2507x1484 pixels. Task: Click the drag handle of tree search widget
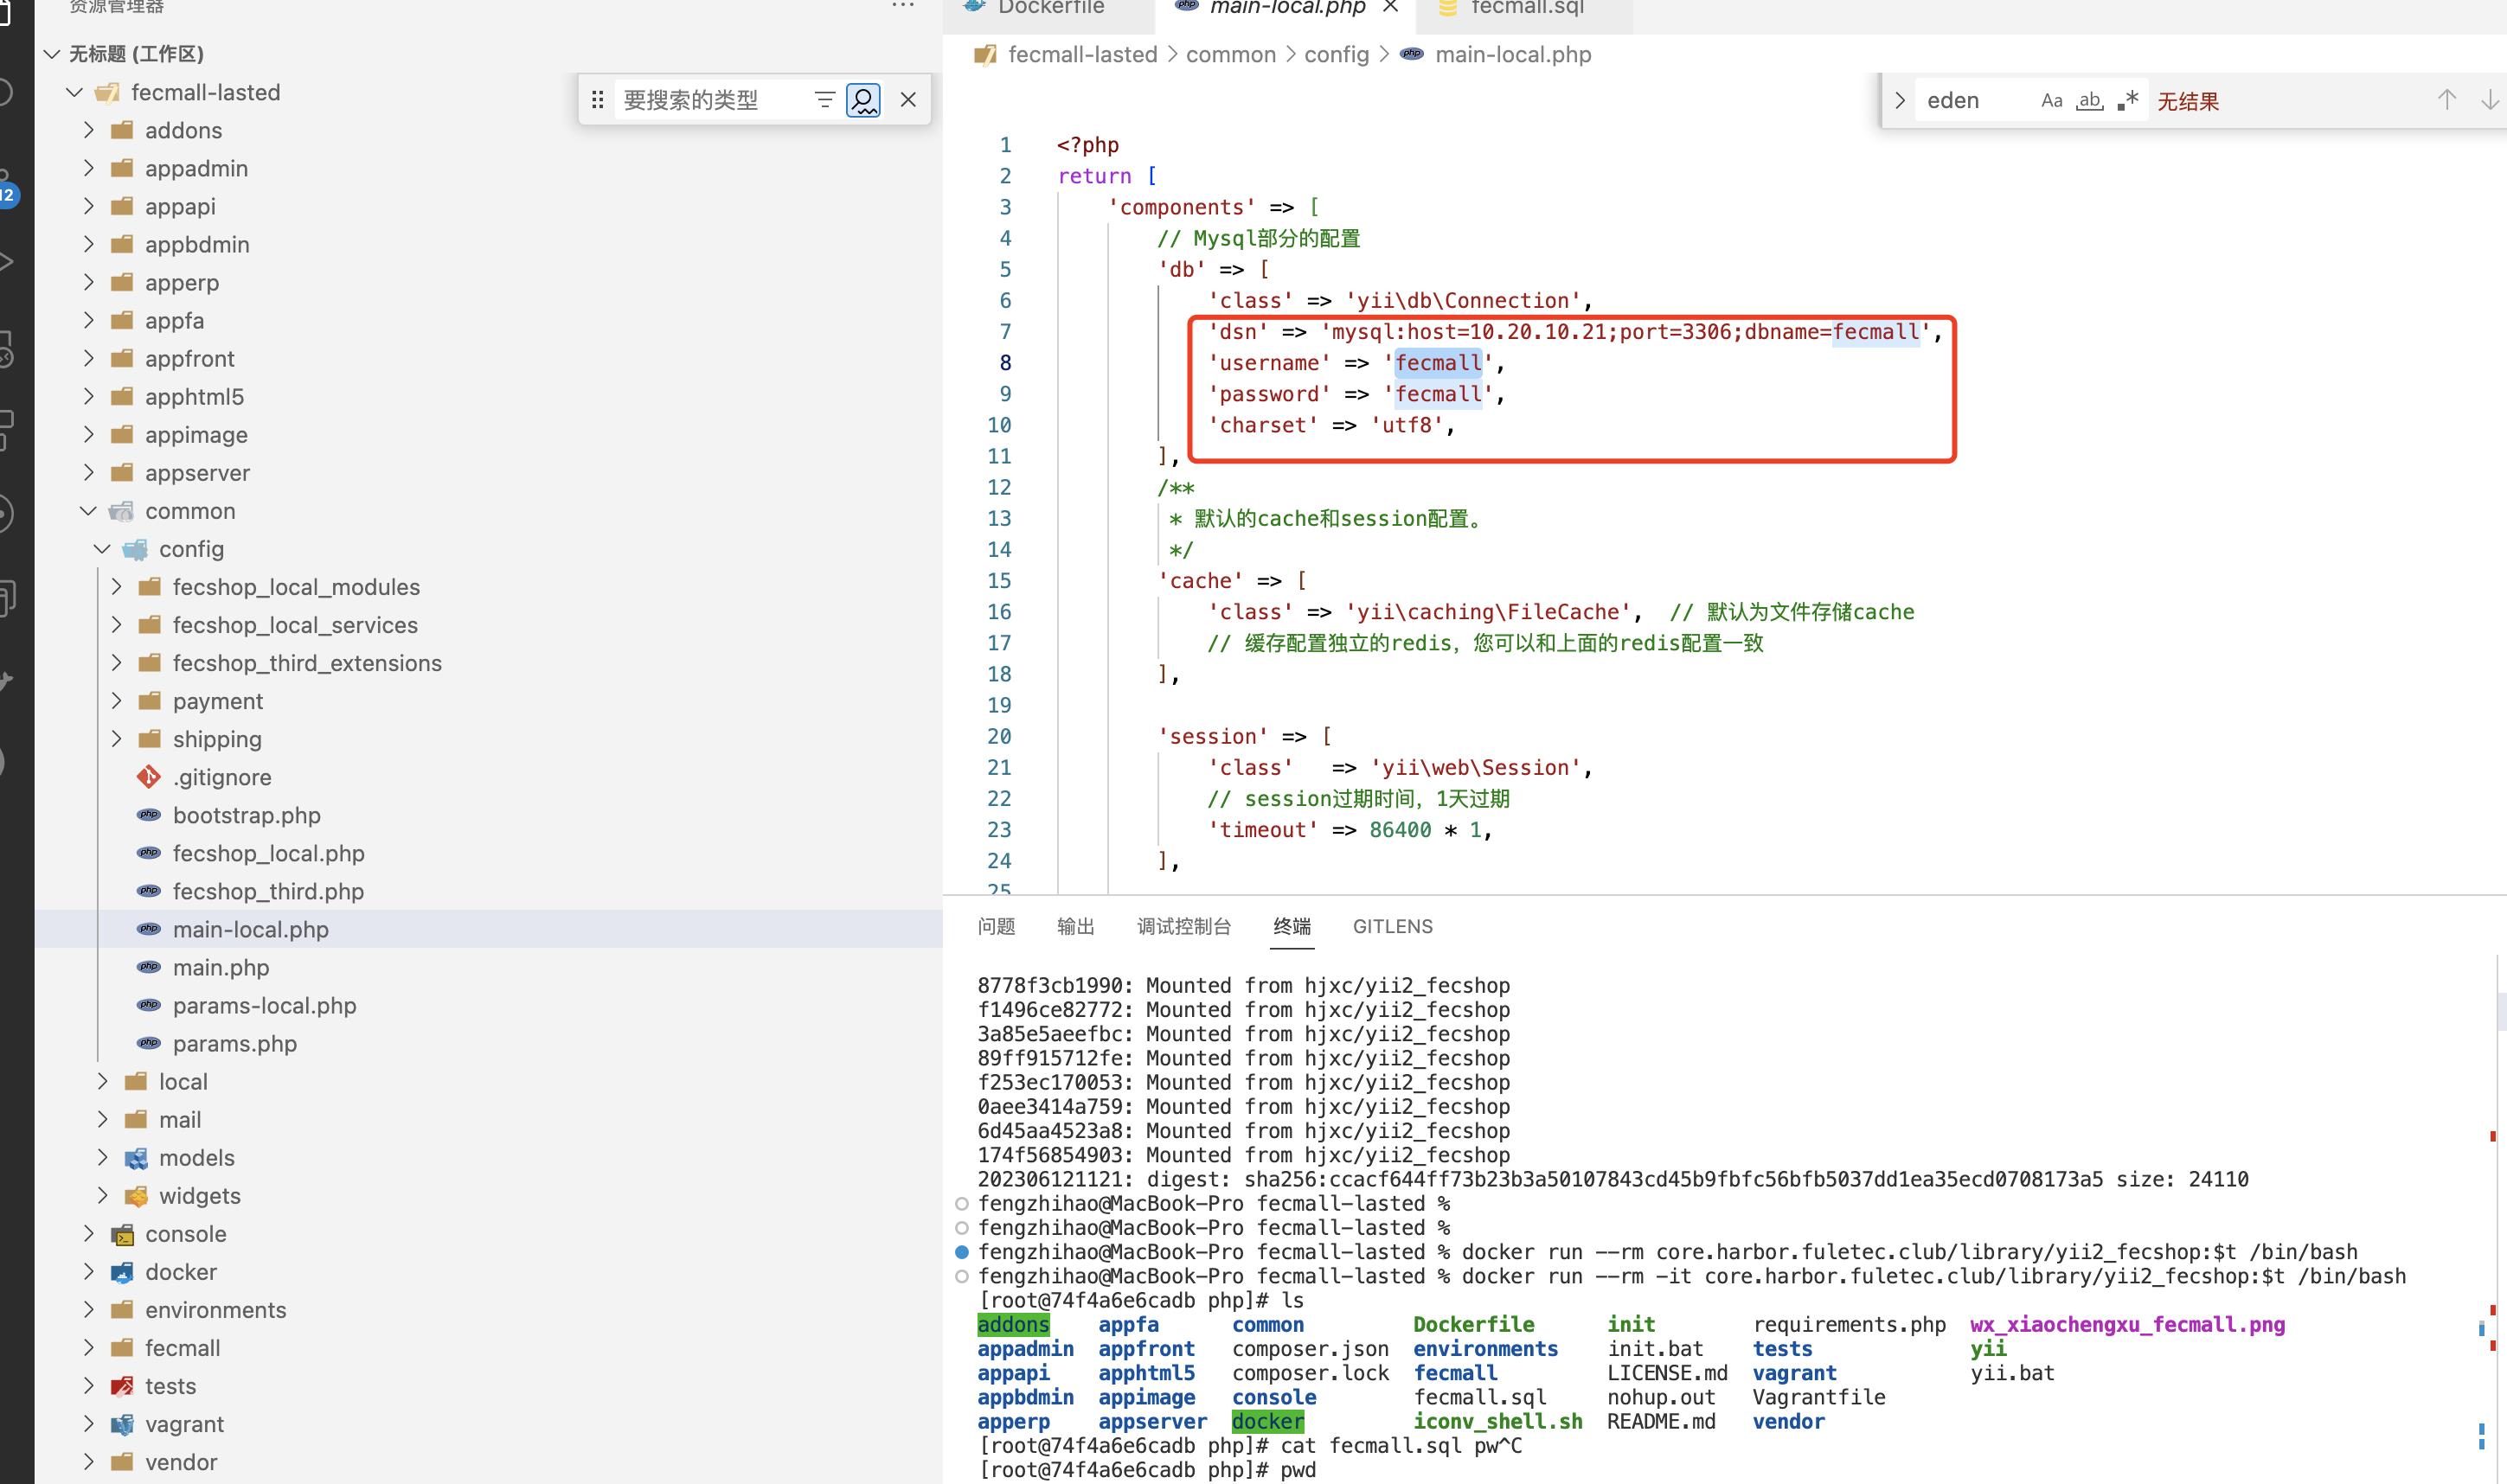(597, 99)
